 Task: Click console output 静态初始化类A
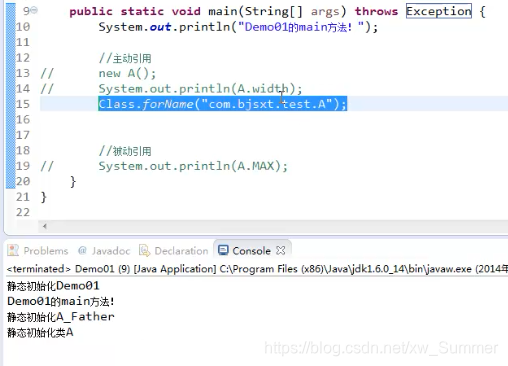(x=40, y=332)
